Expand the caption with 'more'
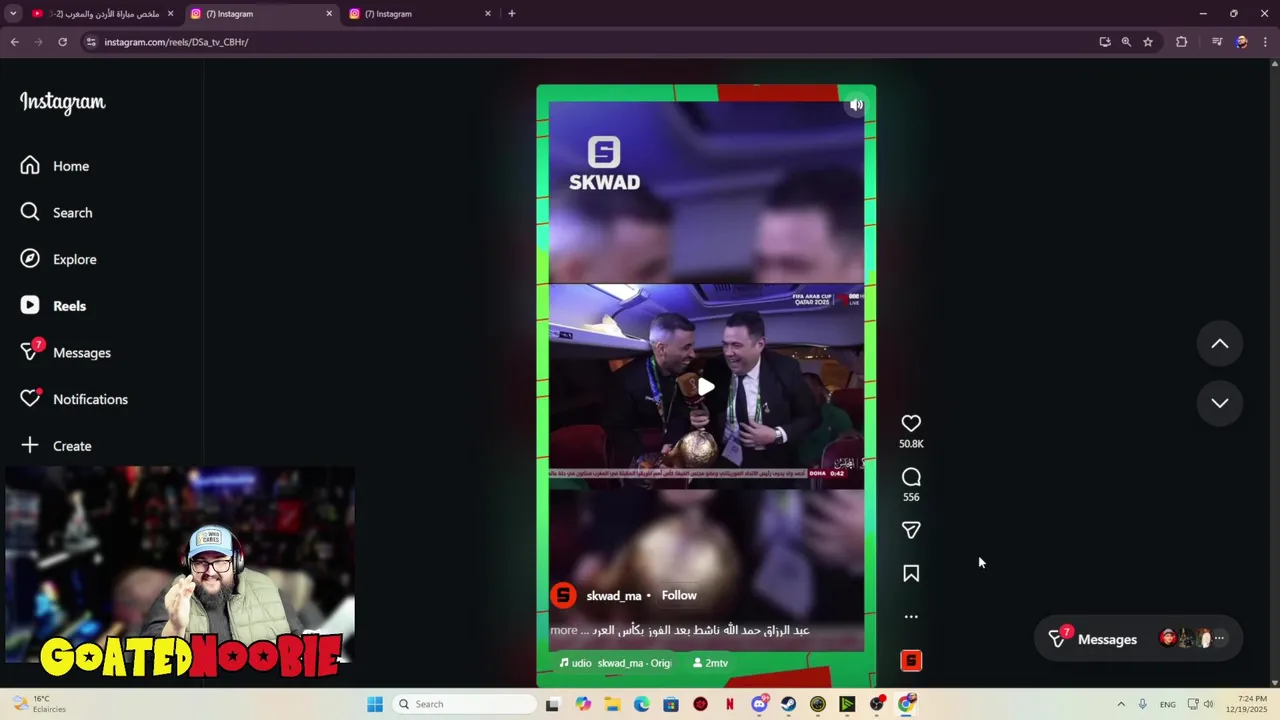This screenshot has height=720, width=1280. click(563, 630)
